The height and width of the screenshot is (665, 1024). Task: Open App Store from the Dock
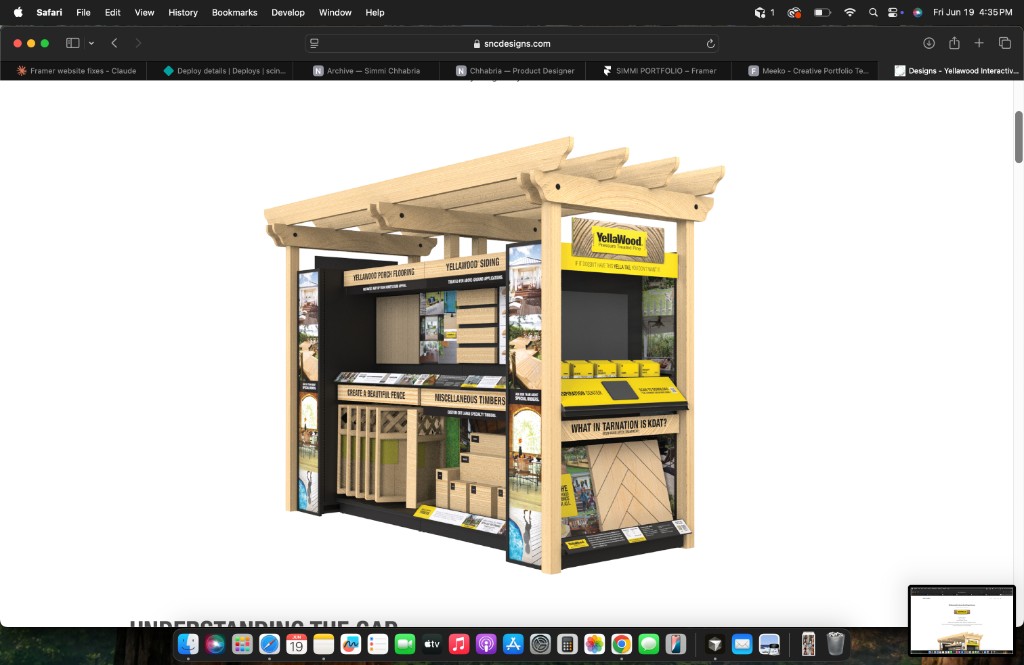[513, 645]
